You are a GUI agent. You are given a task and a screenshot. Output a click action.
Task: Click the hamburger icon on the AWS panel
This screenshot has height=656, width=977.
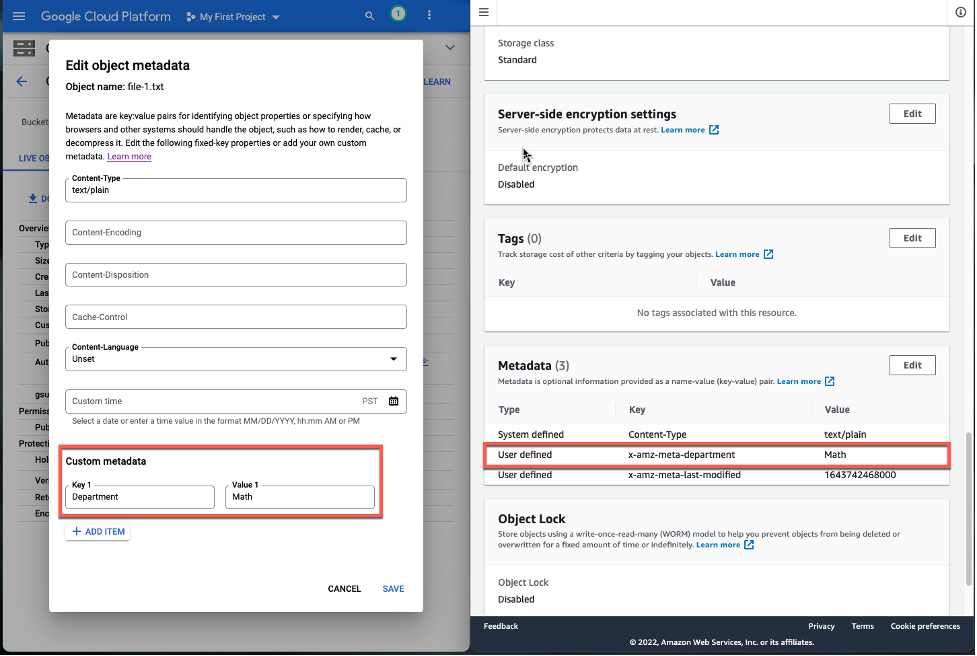(483, 12)
